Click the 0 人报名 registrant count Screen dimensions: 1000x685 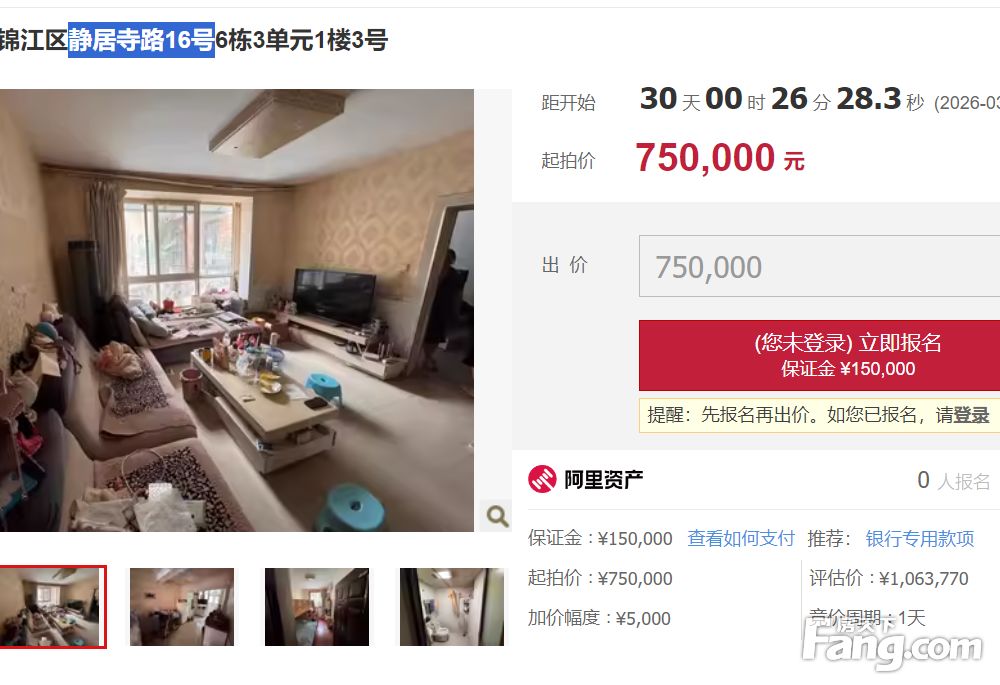click(953, 480)
